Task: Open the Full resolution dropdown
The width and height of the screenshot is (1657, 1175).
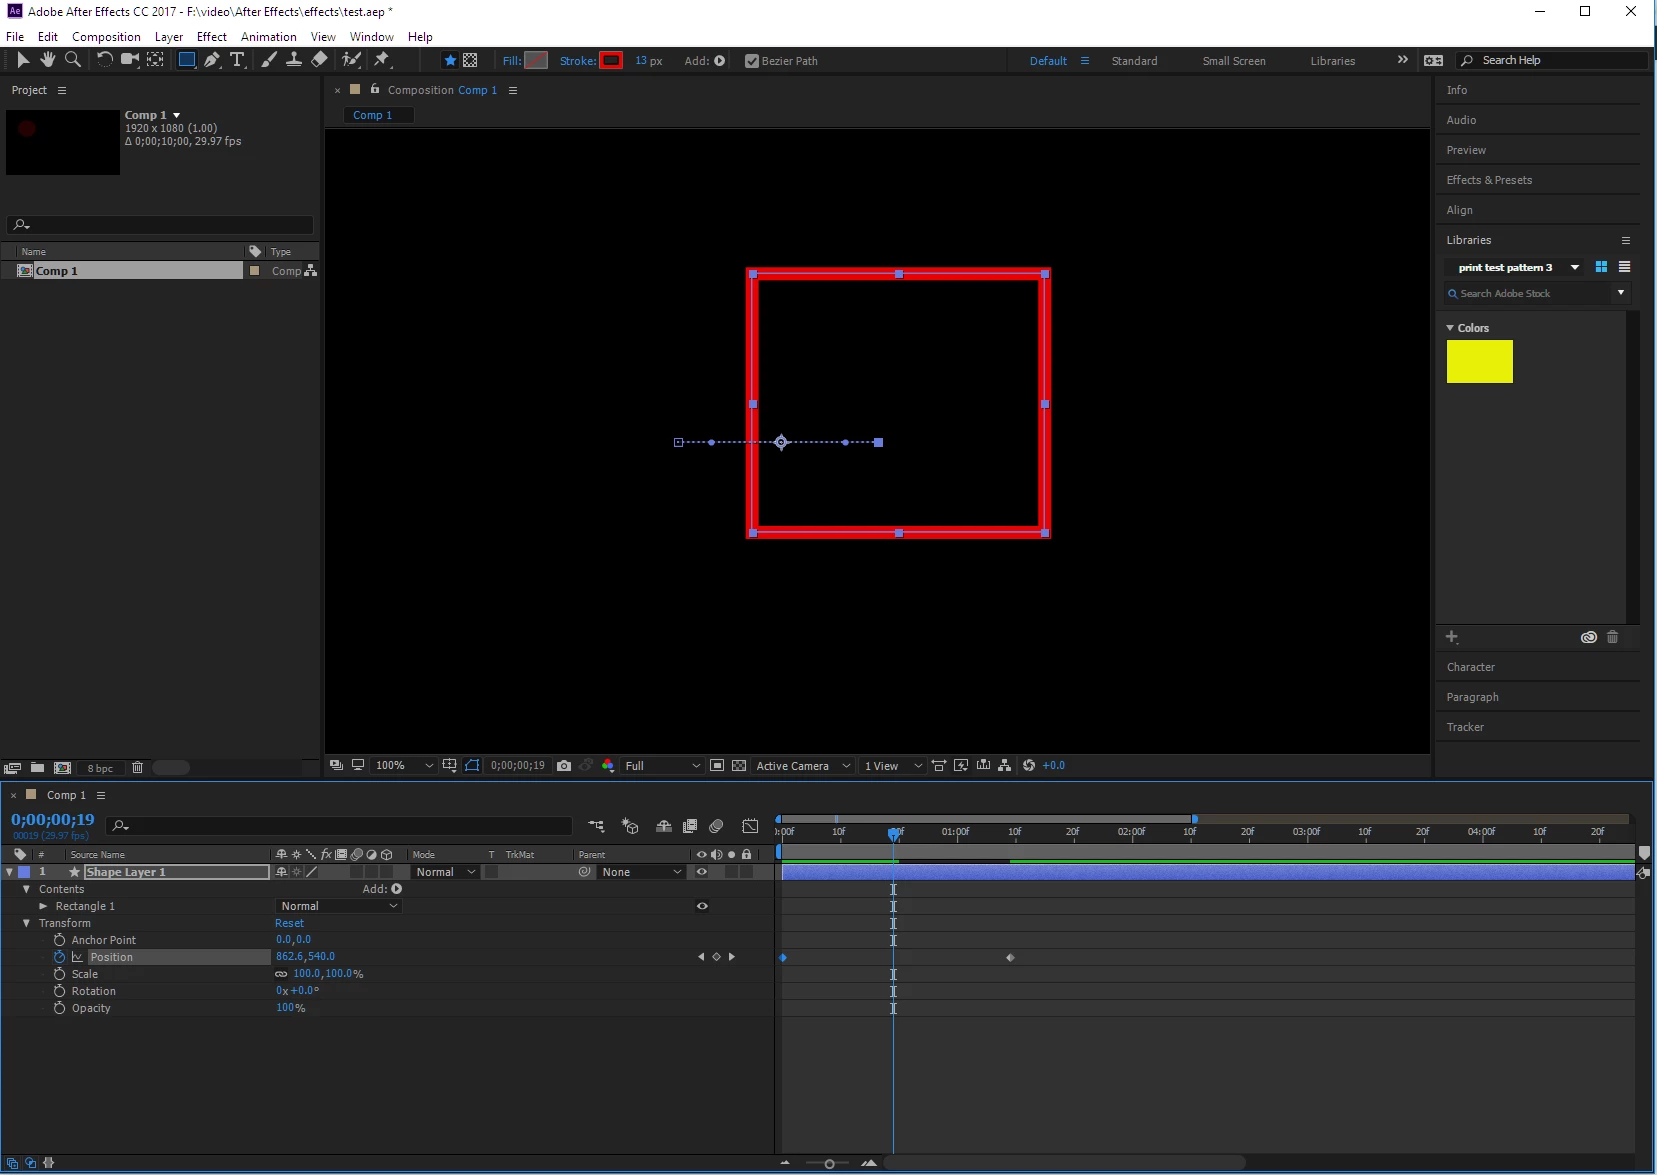Action: 663,766
